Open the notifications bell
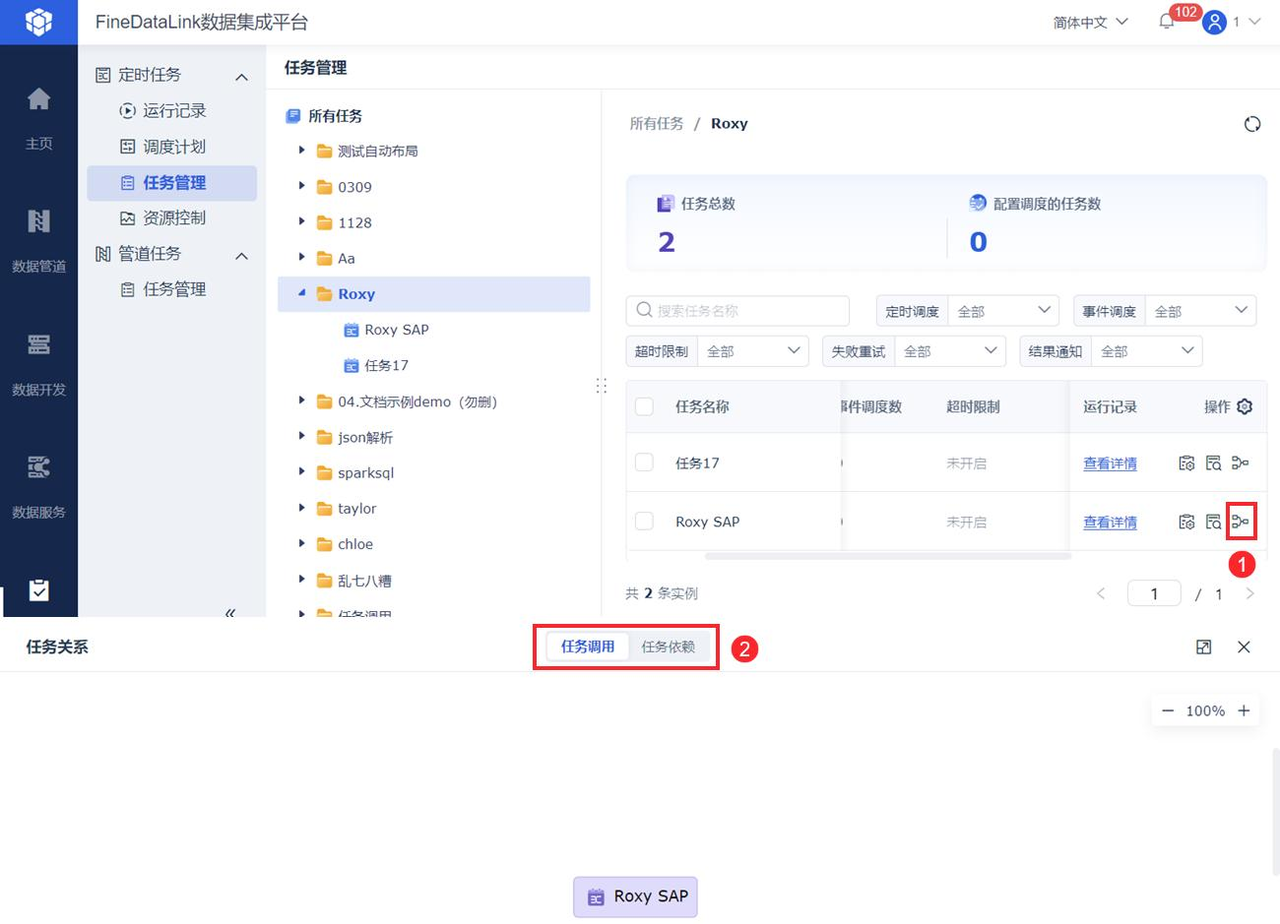Viewport: 1280px width, 924px height. click(1167, 22)
